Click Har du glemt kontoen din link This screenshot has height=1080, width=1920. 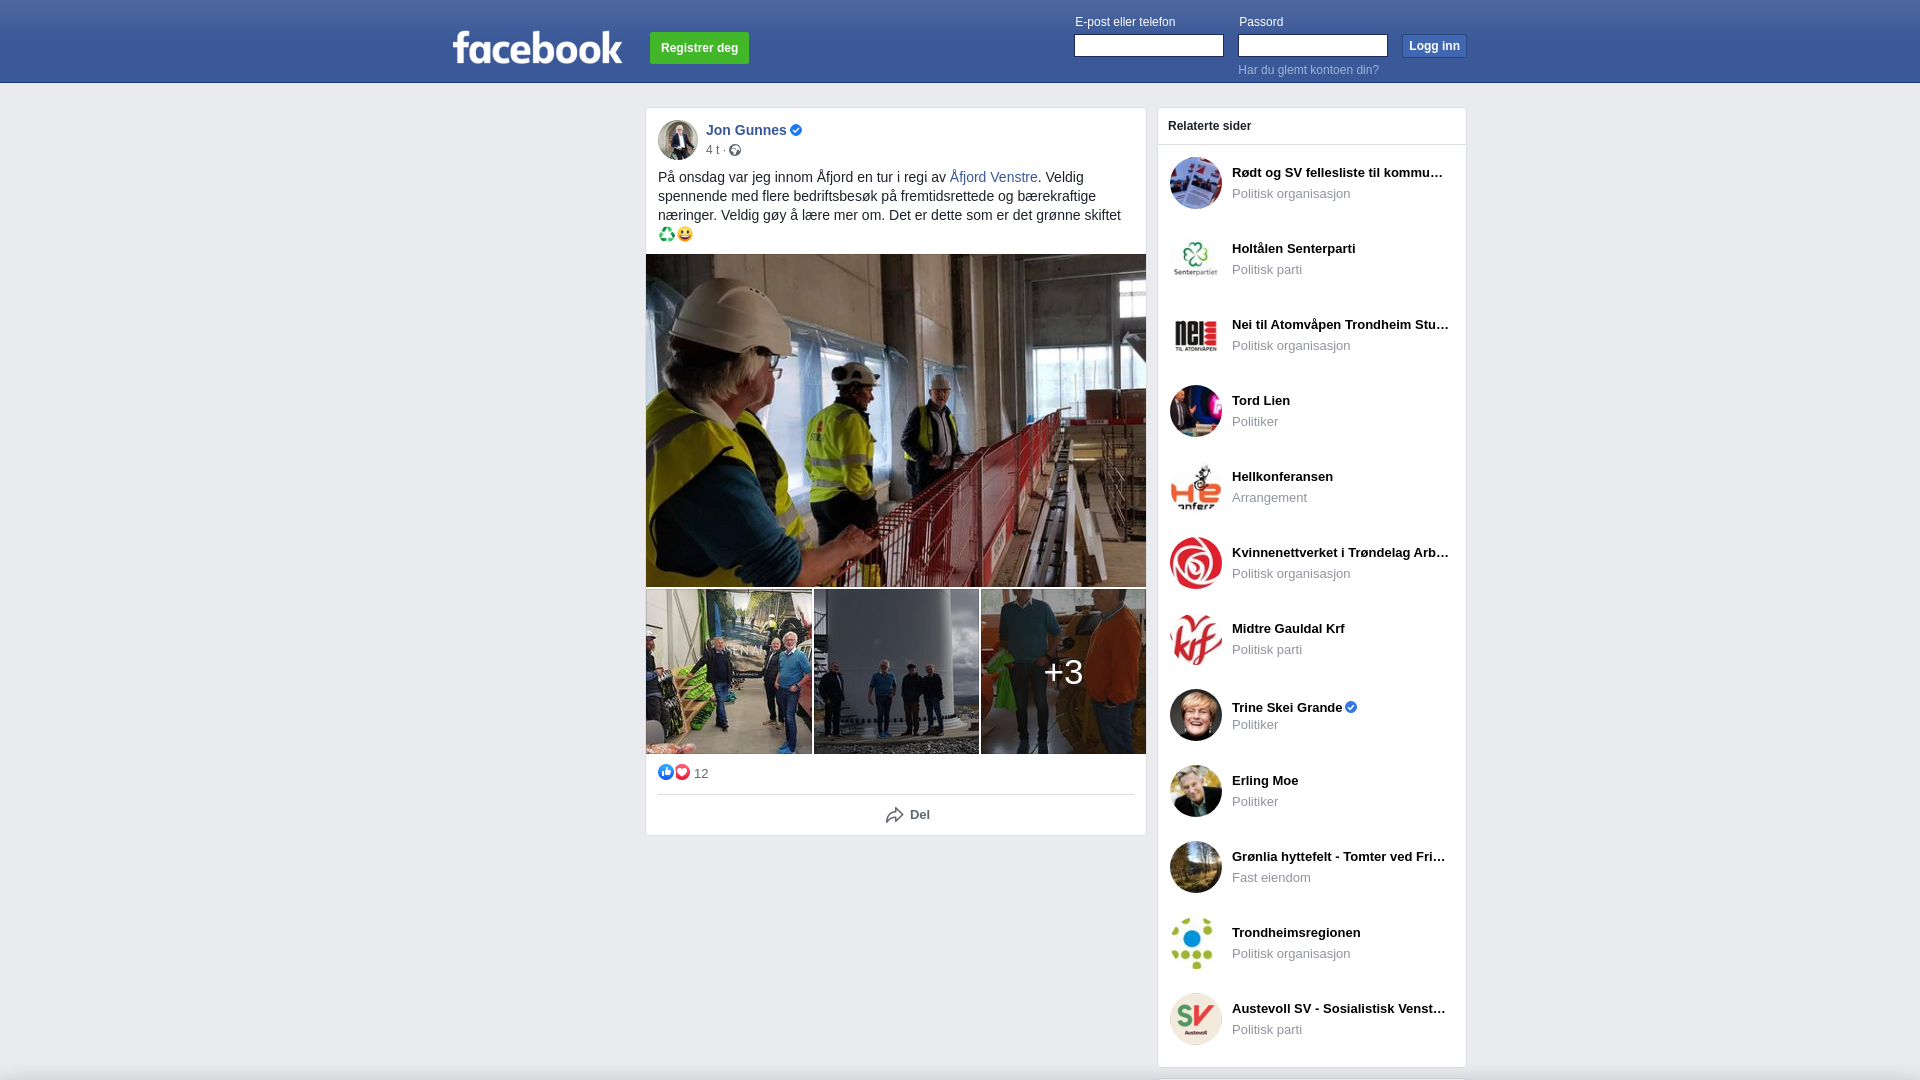click(1308, 70)
